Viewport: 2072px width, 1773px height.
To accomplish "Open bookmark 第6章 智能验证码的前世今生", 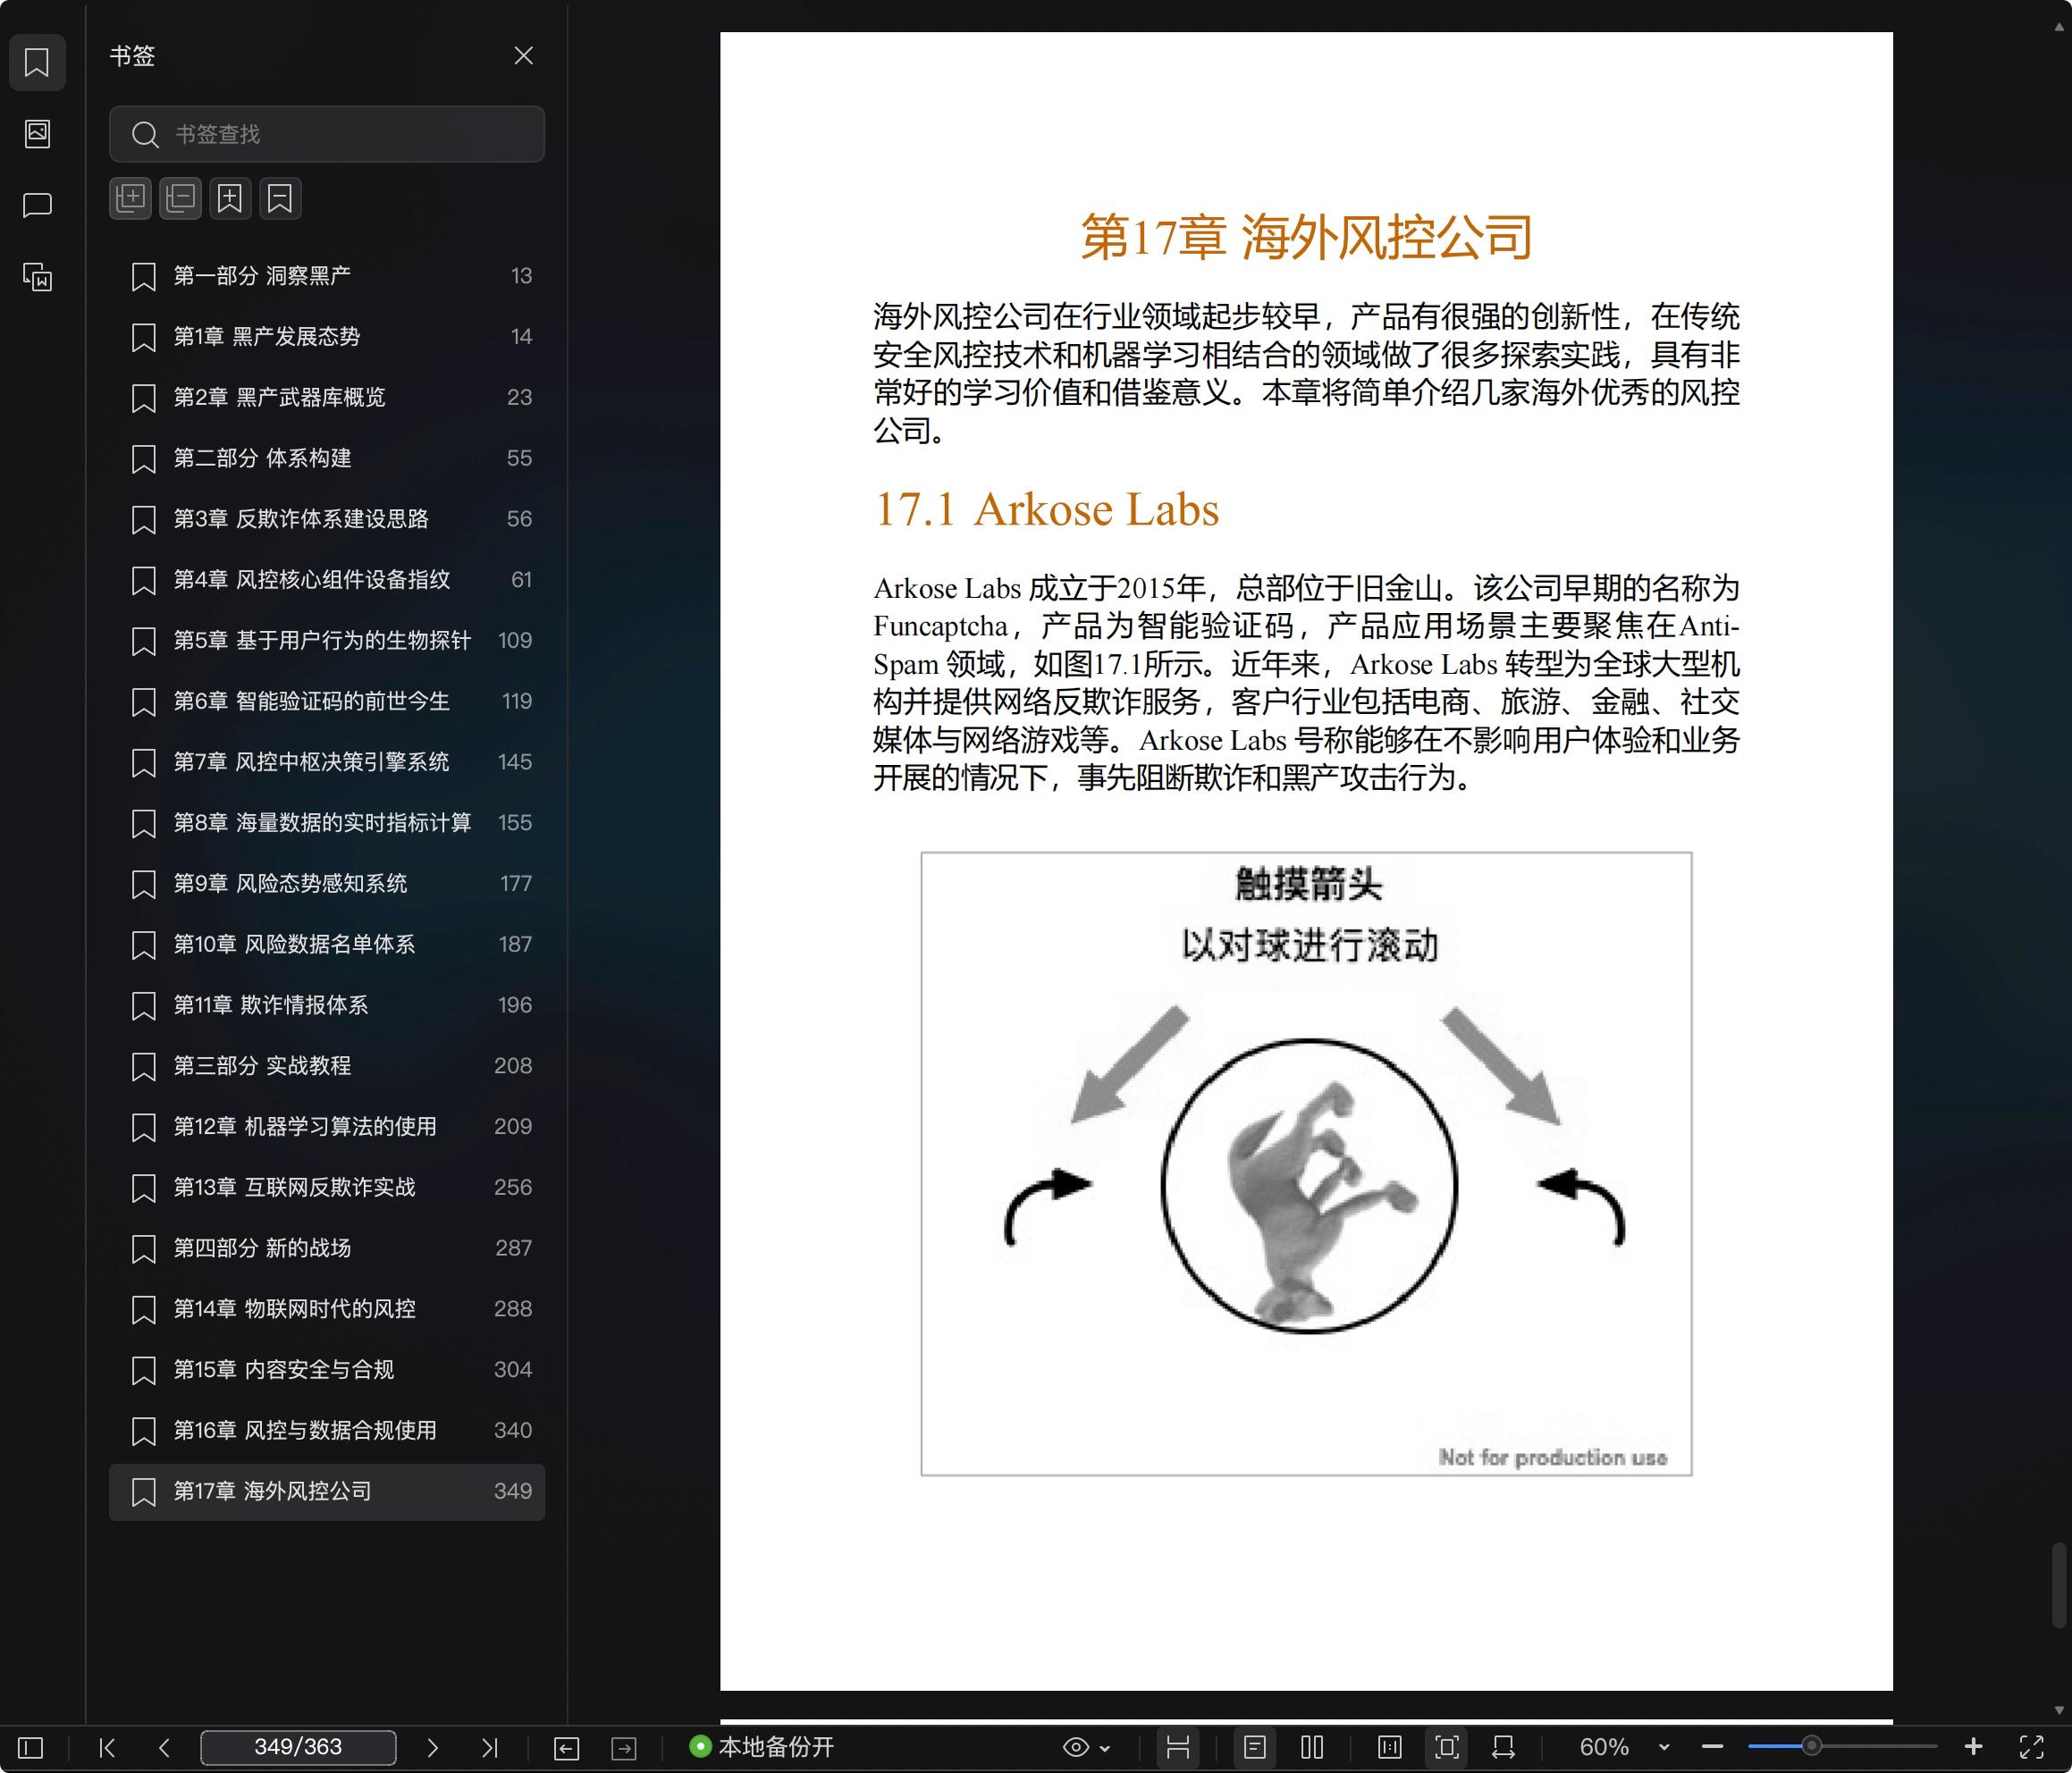I will tap(327, 701).
